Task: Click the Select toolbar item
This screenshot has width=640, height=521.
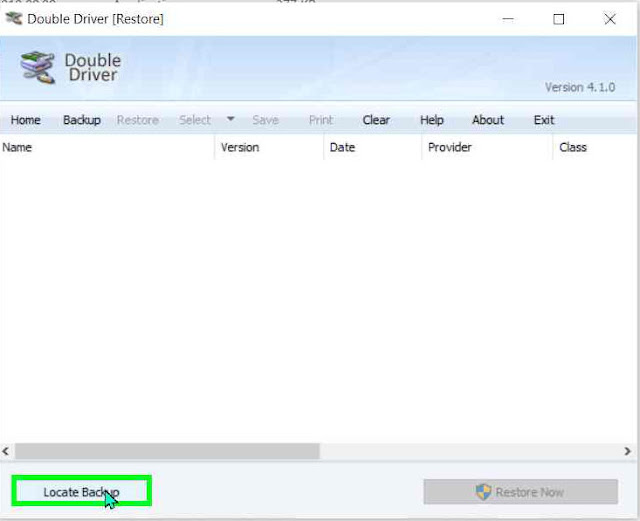Action: click(x=195, y=120)
